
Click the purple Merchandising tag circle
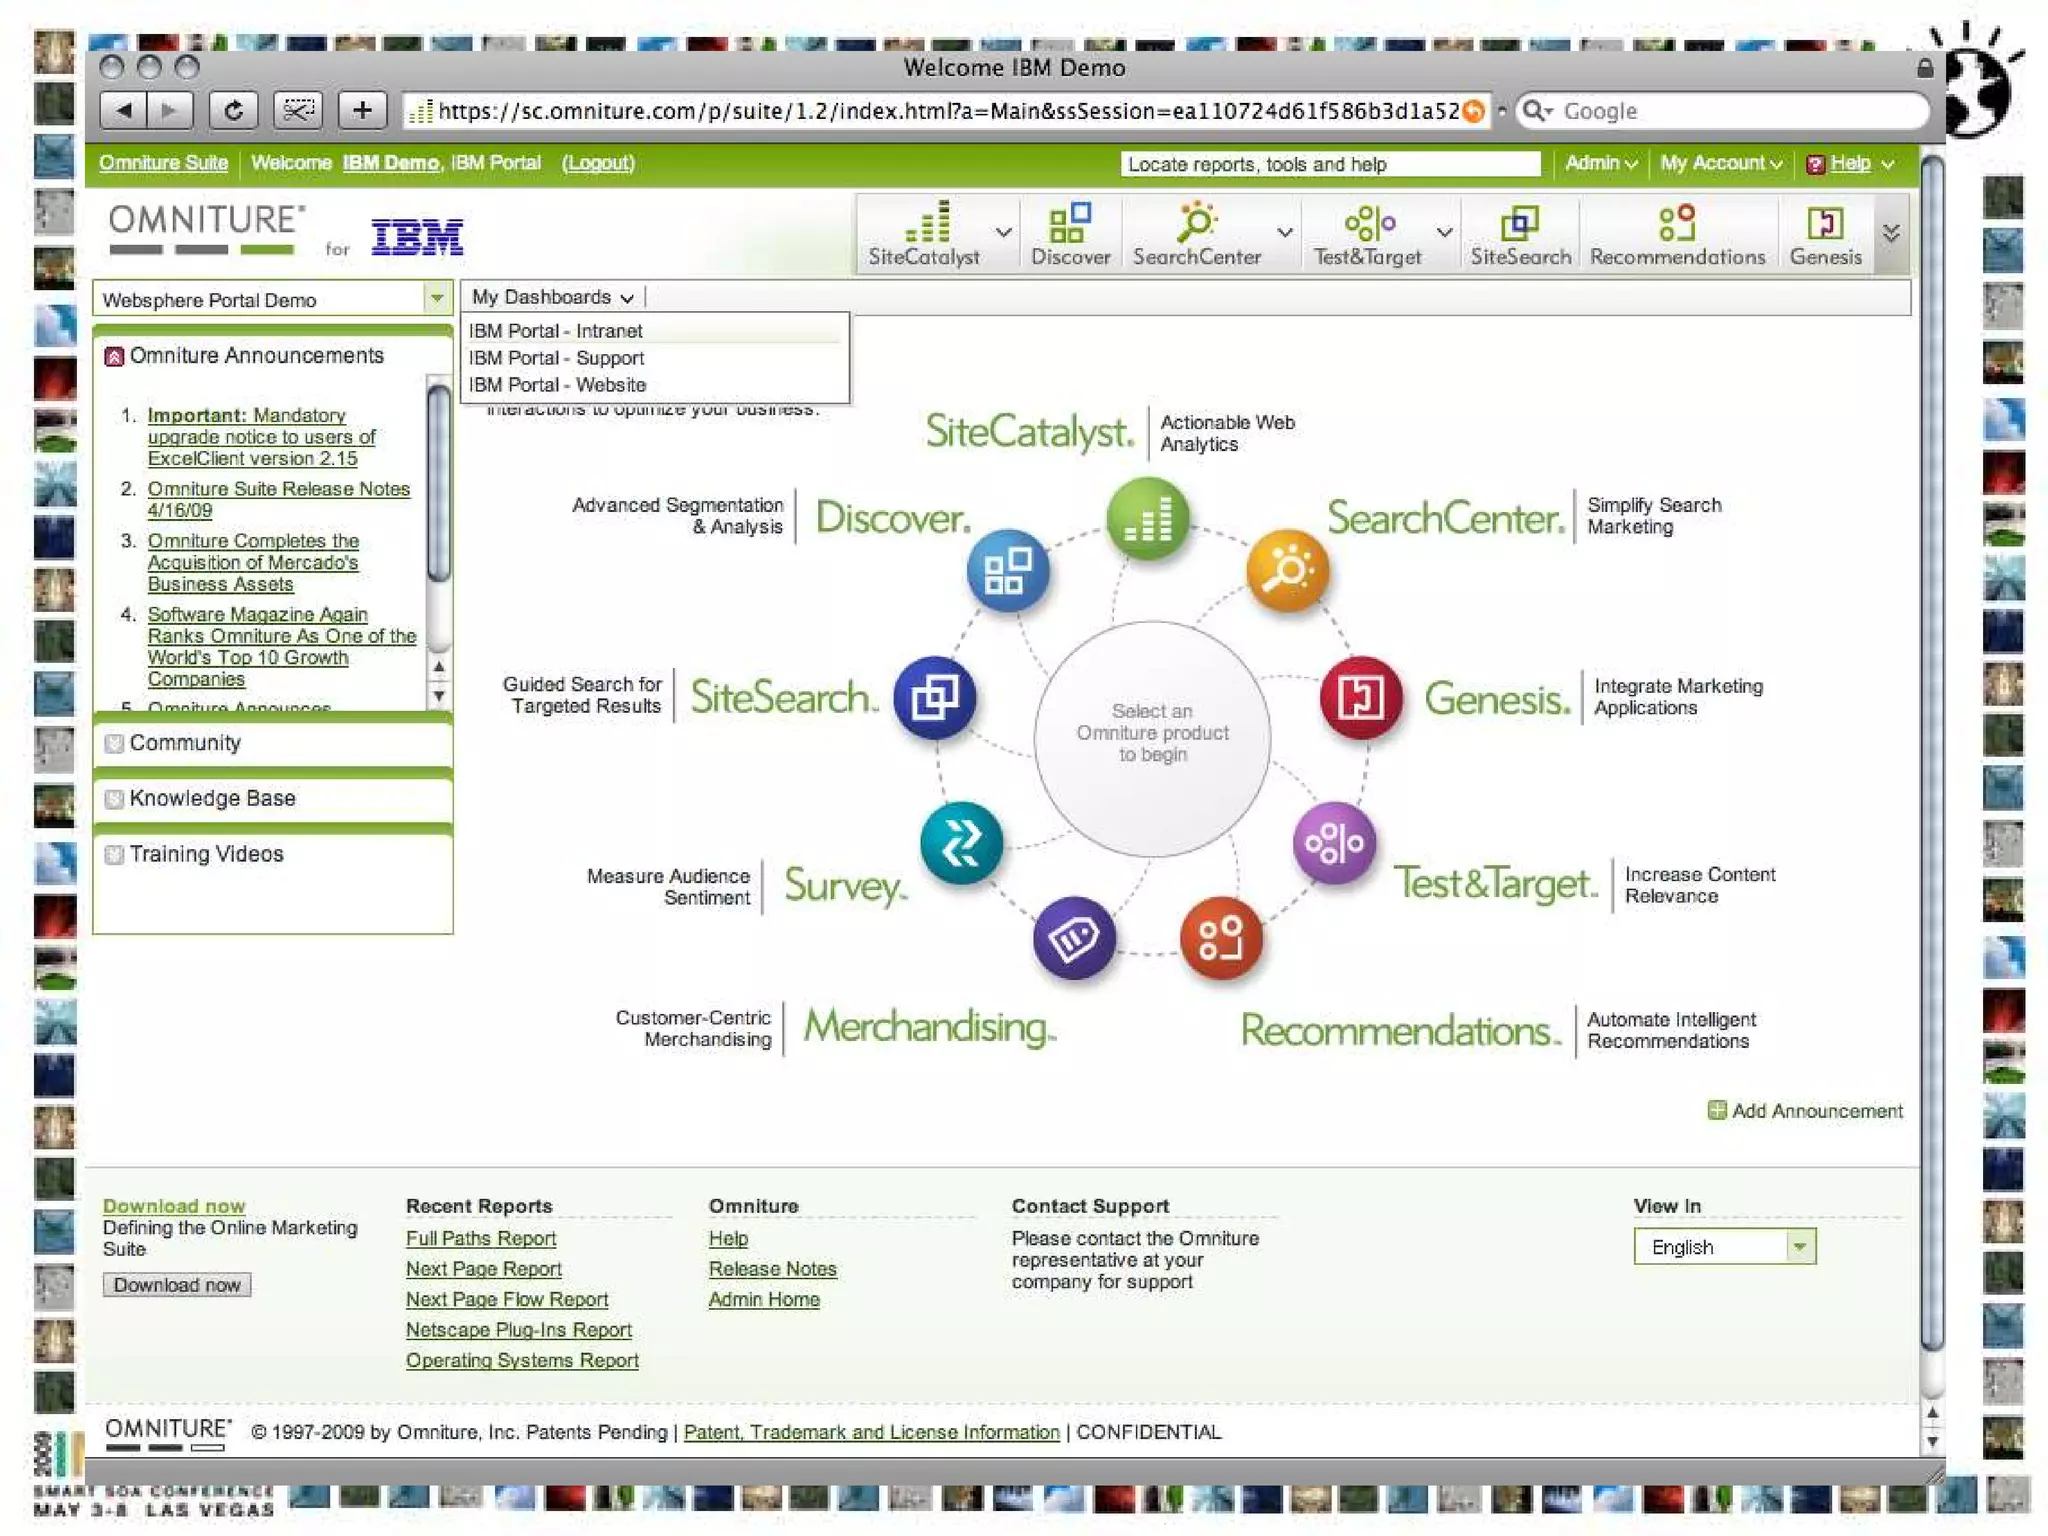pyautogui.click(x=1074, y=938)
